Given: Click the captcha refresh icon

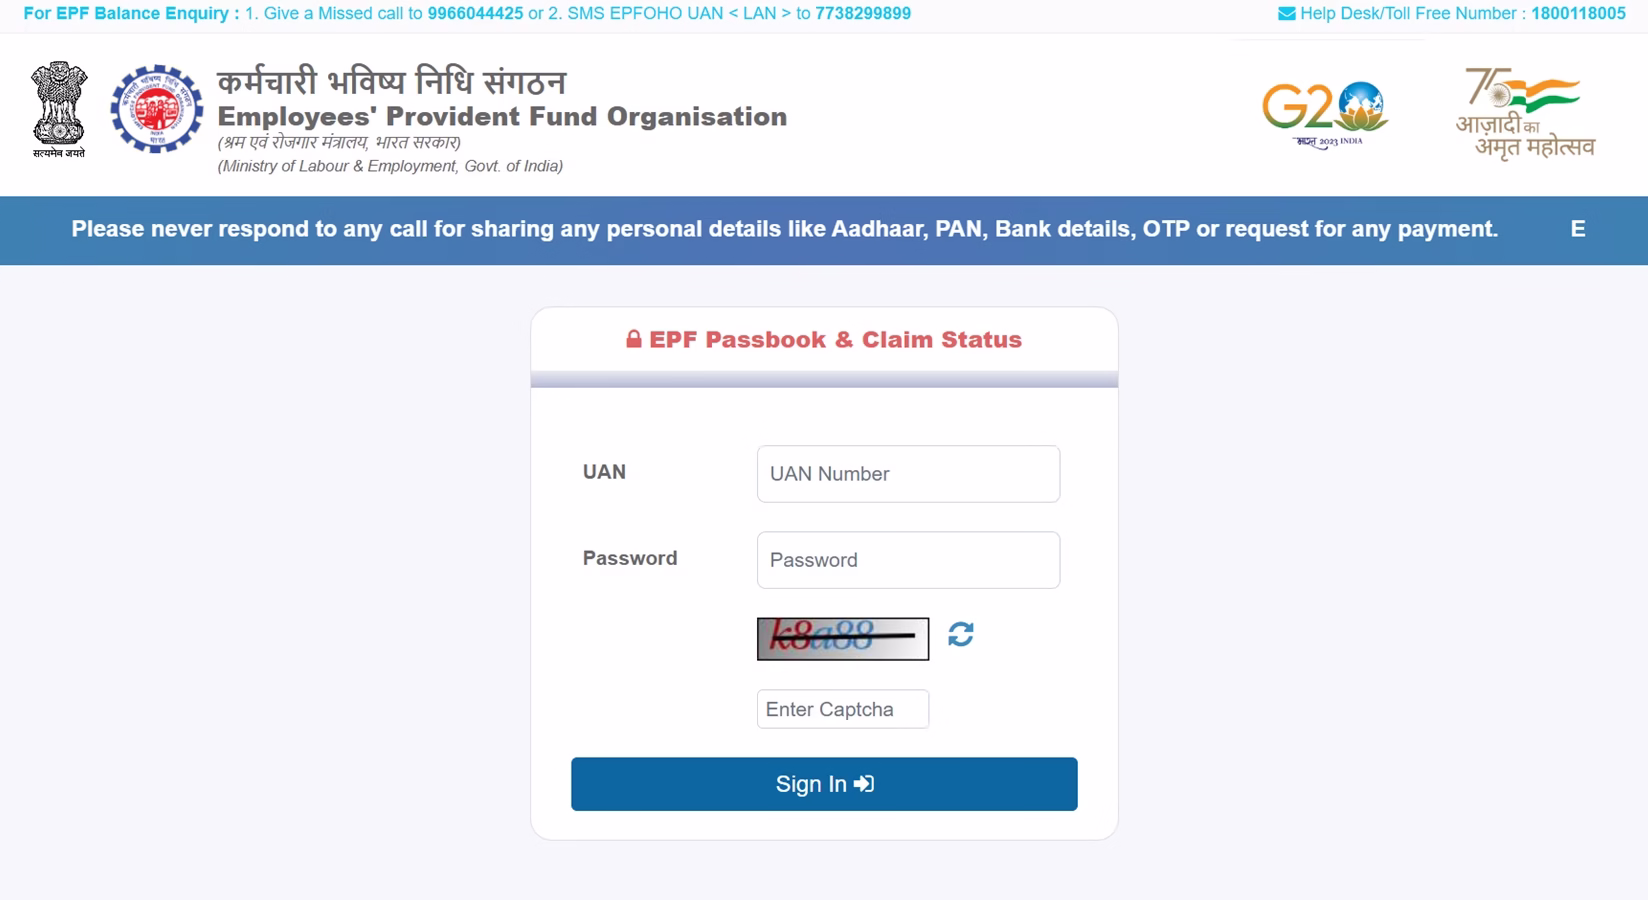Looking at the screenshot, I should (960, 636).
